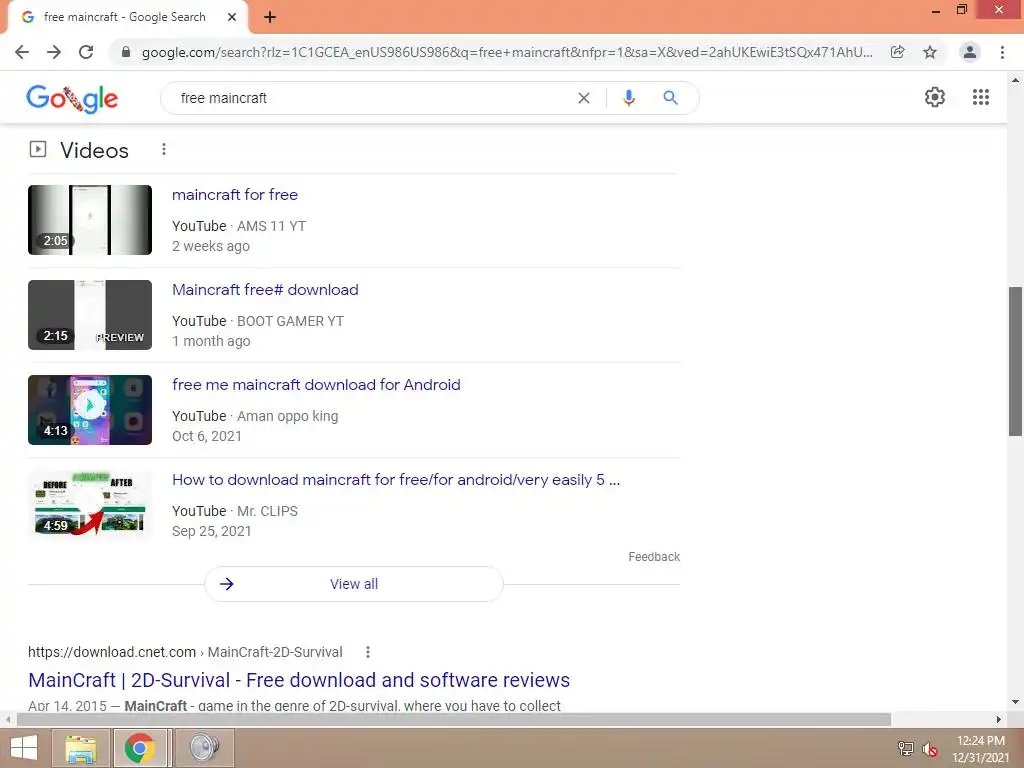The width and height of the screenshot is (1024, 768).
Task: Click 'Aman oppo king' channel text
Action: pos(287,416)
